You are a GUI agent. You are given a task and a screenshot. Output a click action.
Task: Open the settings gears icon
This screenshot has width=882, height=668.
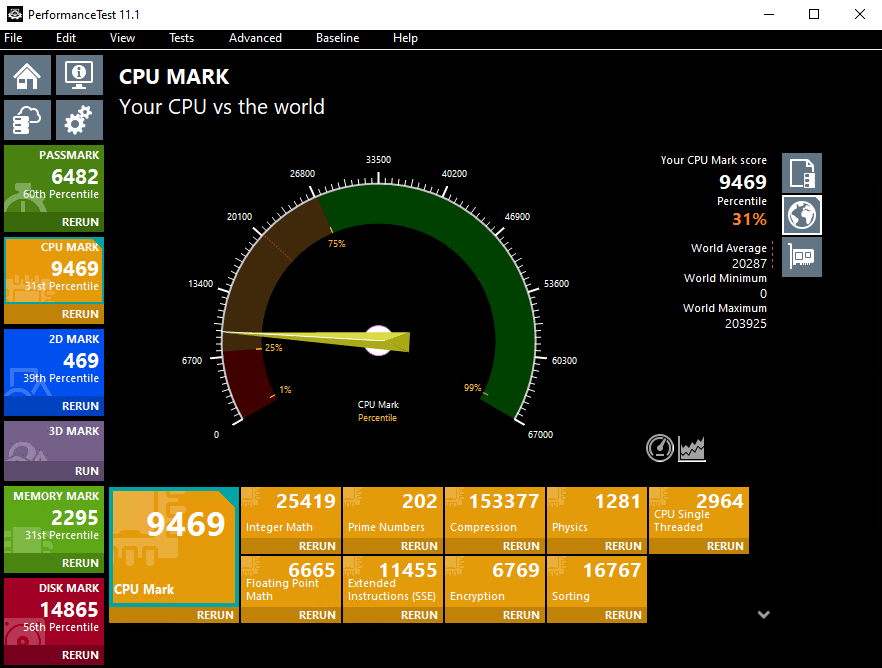79,120
